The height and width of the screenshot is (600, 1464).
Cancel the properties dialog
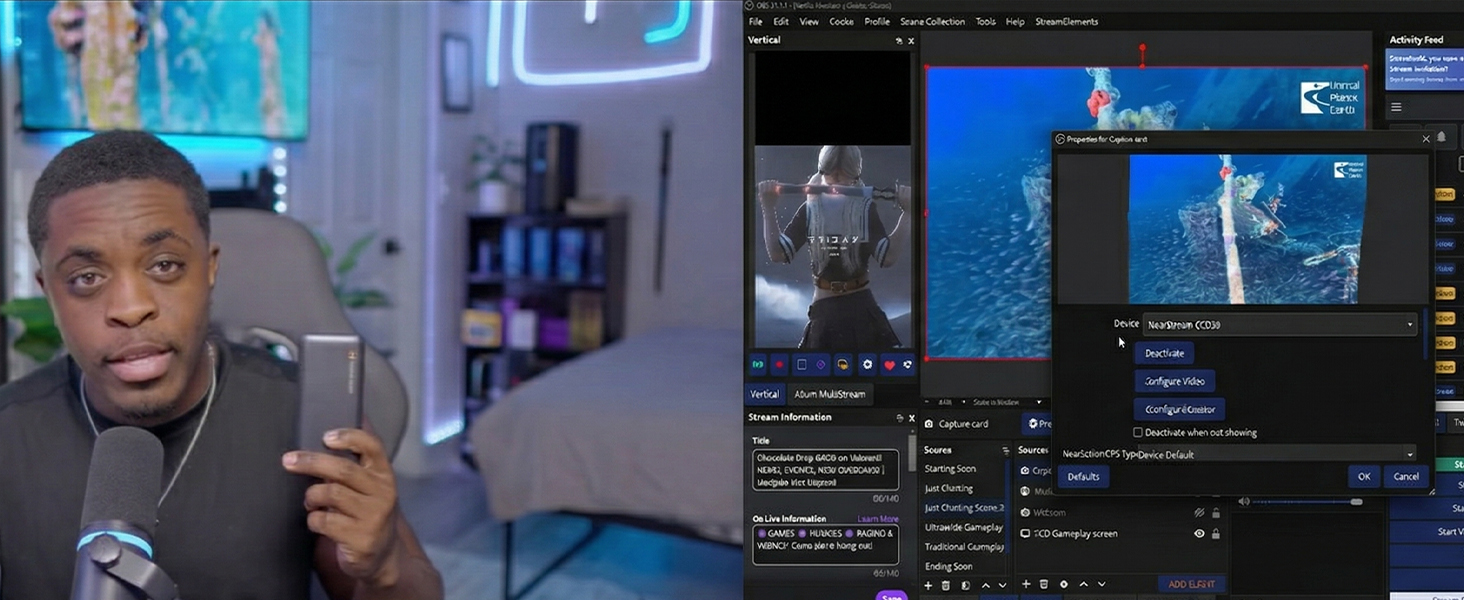click(1406, 477)
